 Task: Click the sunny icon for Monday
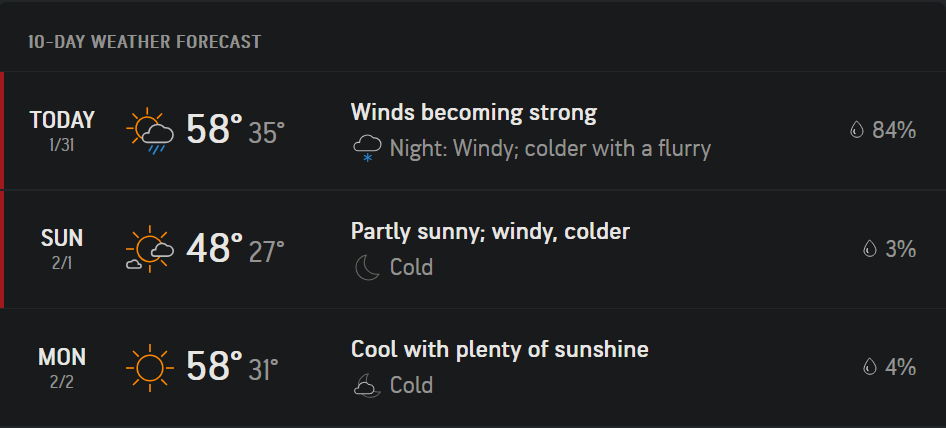[150, 367]
